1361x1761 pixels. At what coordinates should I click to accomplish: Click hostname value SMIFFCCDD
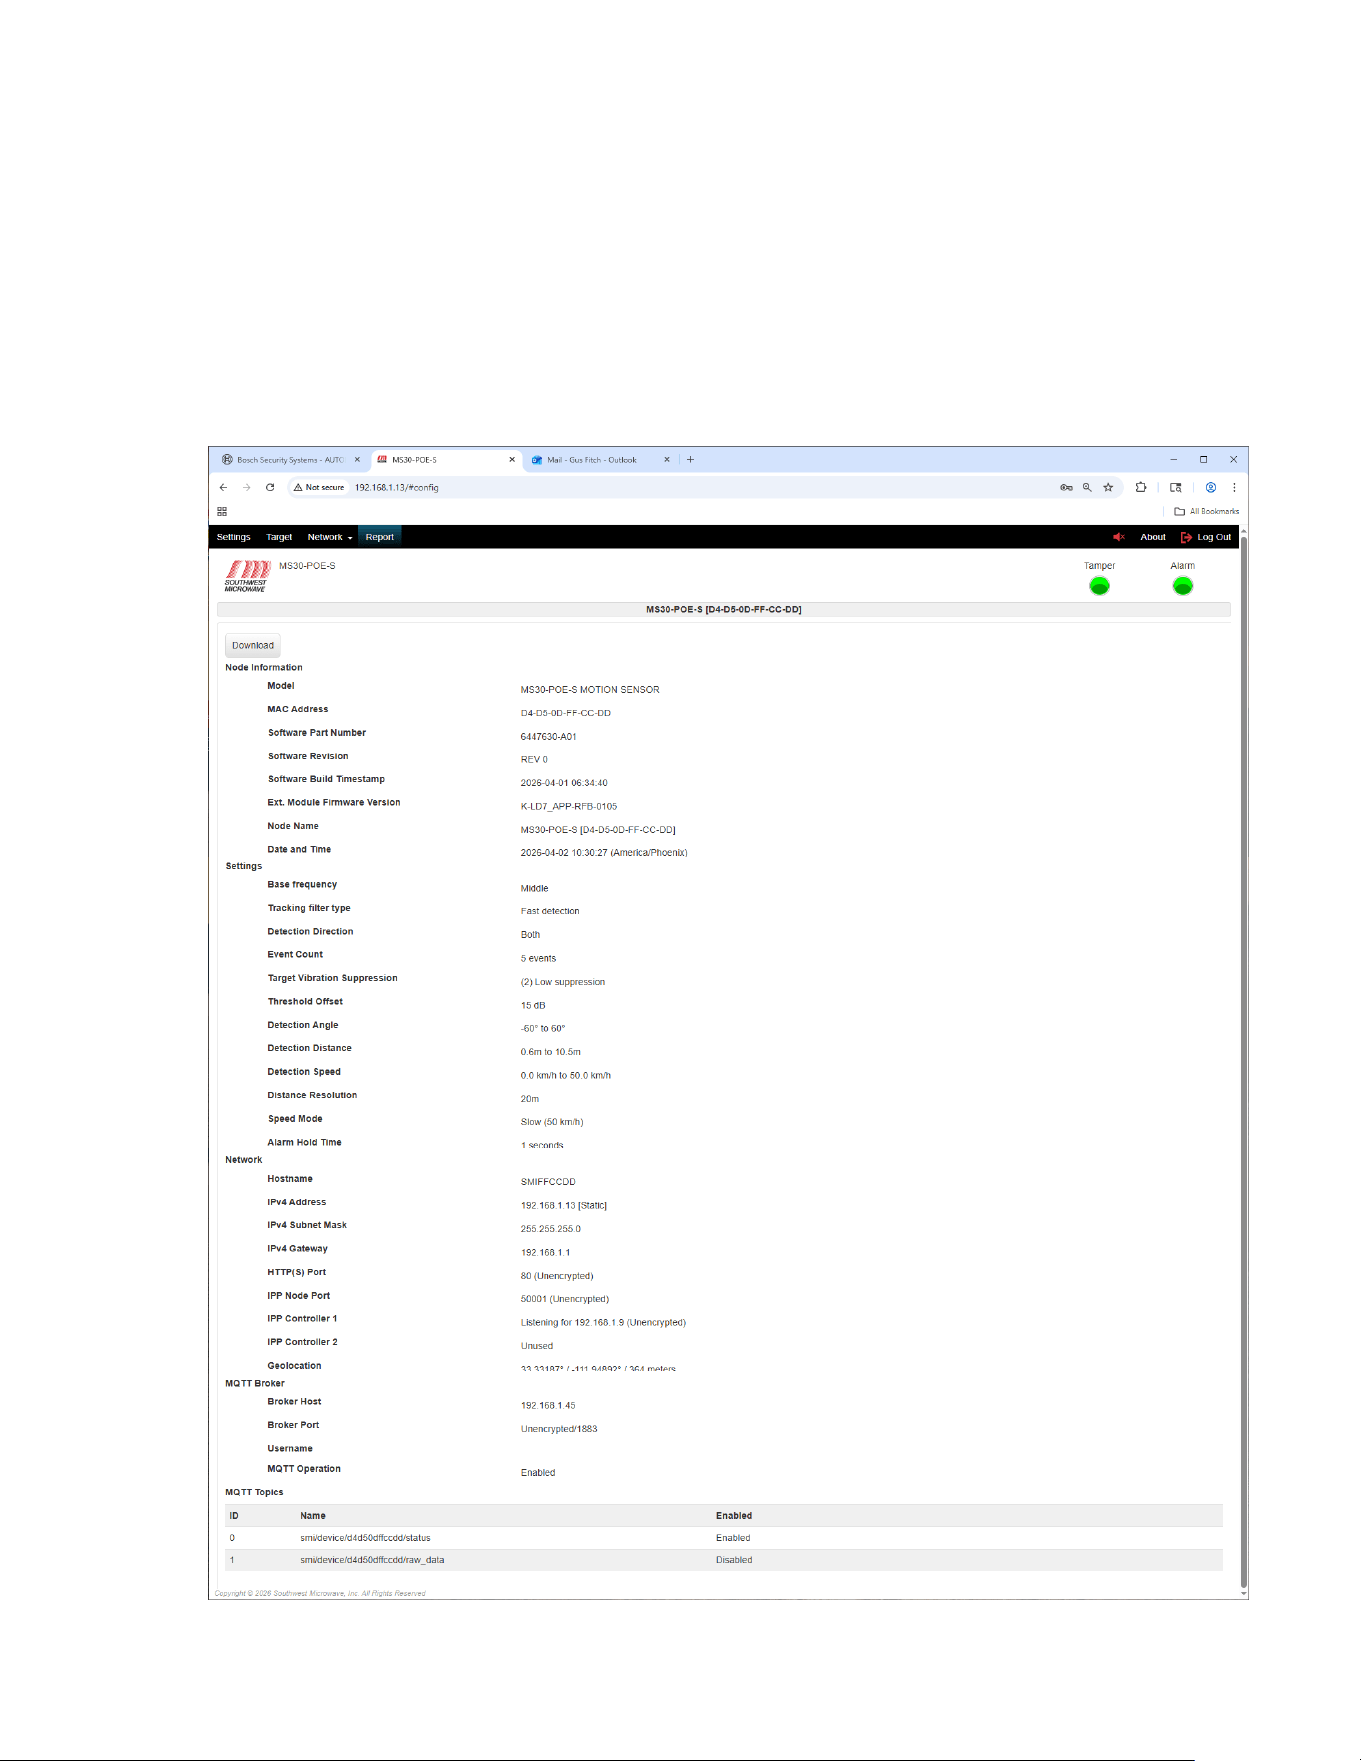pos(548,1182)
